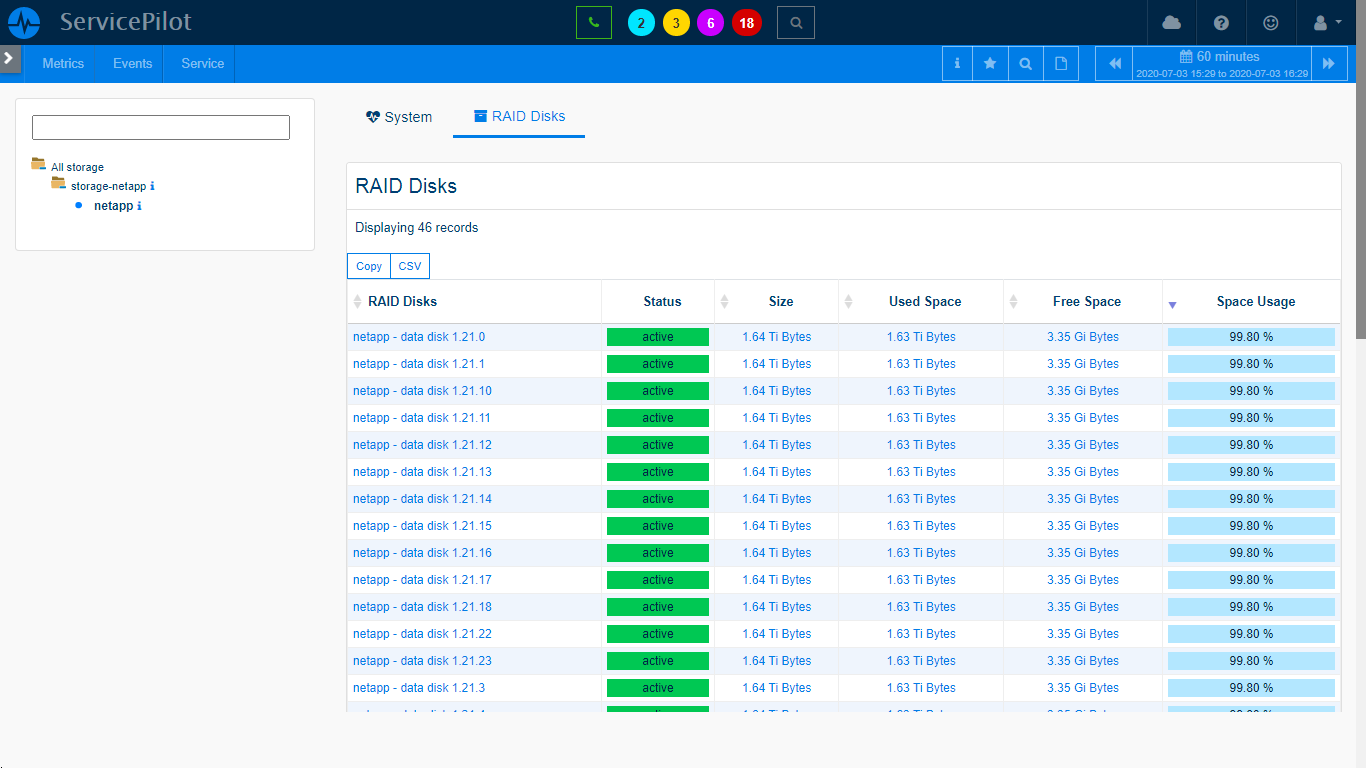Open the document export icon
Screen dimensions: 1366x768
click(x=1061, y=62)
